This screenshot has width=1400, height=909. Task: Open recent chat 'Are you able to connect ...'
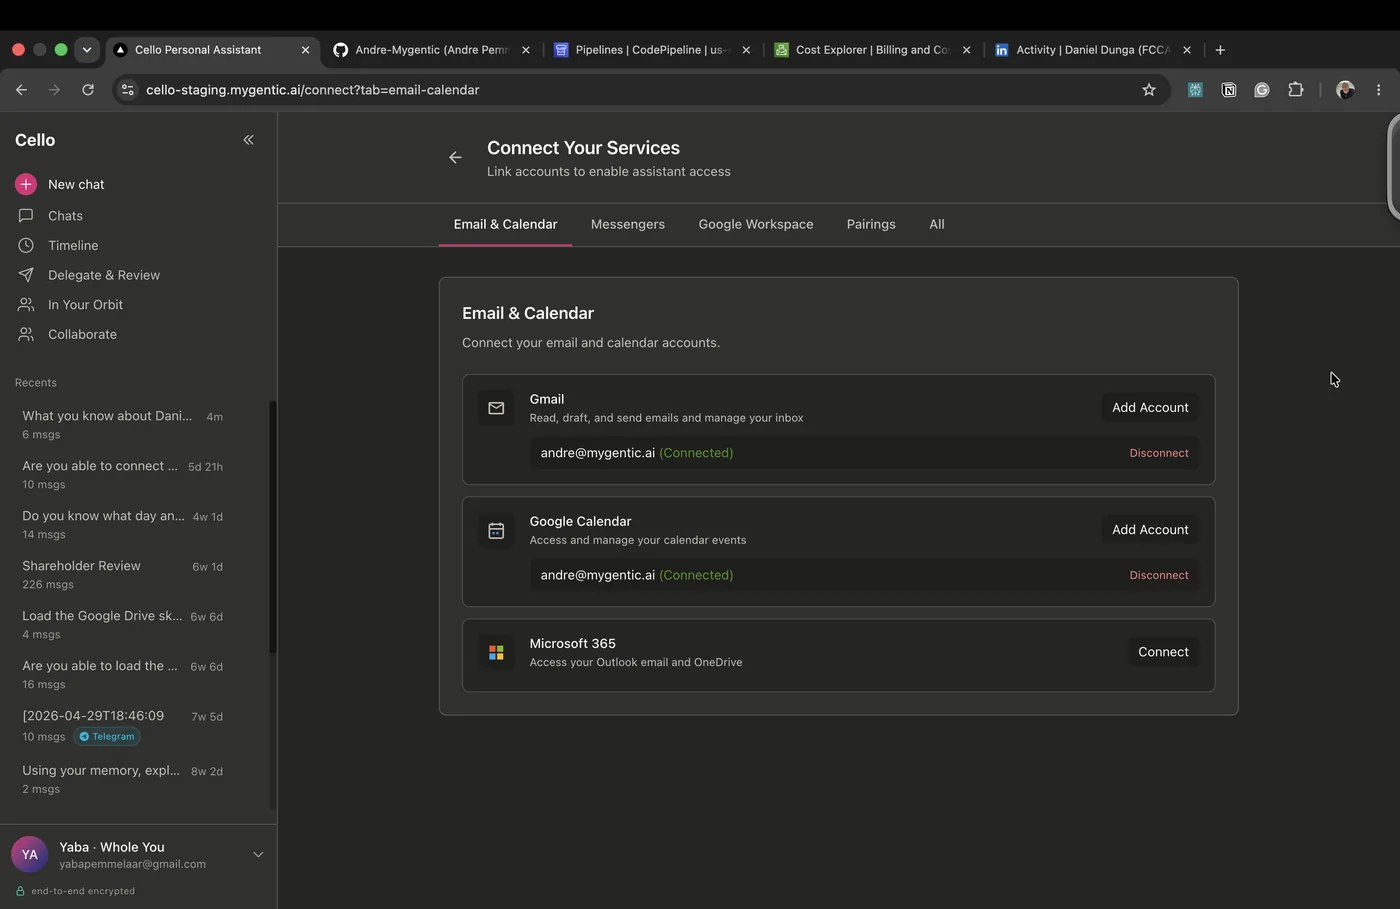coord(122,474)
